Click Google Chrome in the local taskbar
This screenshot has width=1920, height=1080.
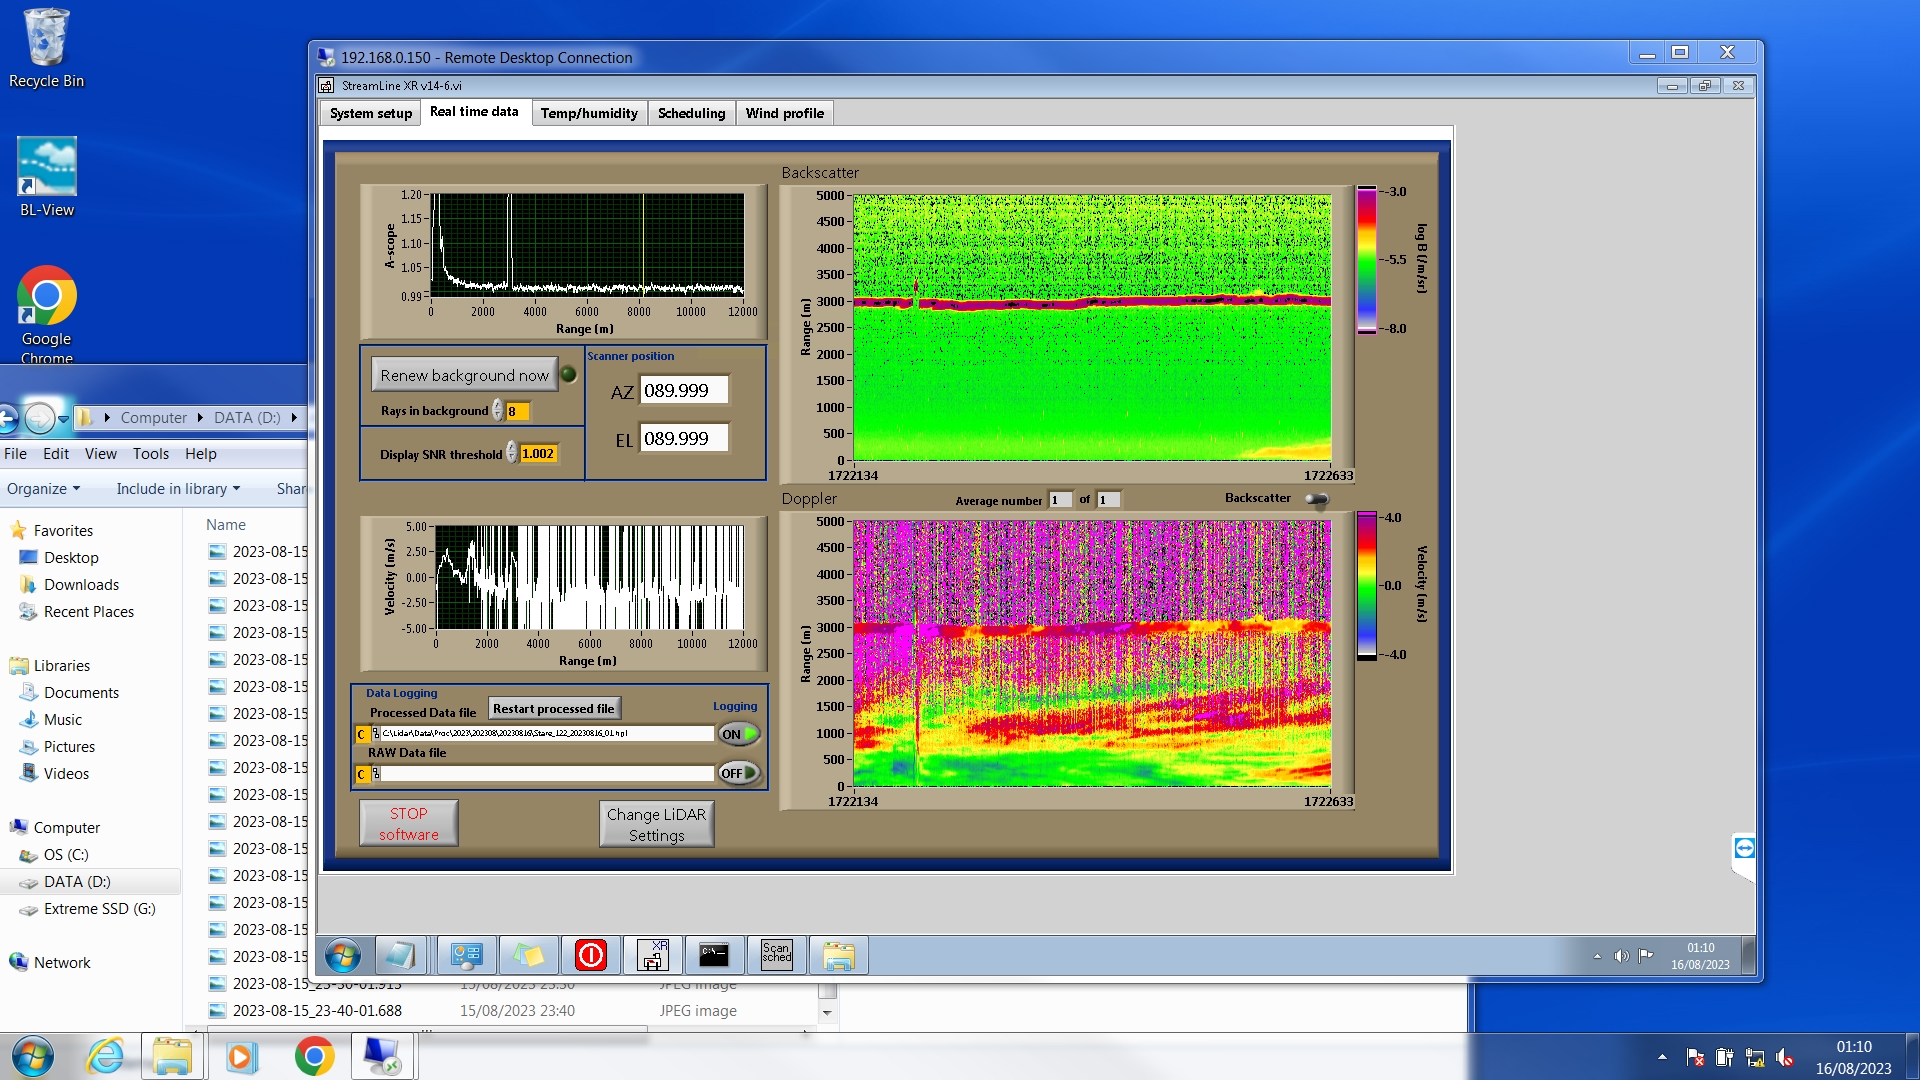point(314,1056)
